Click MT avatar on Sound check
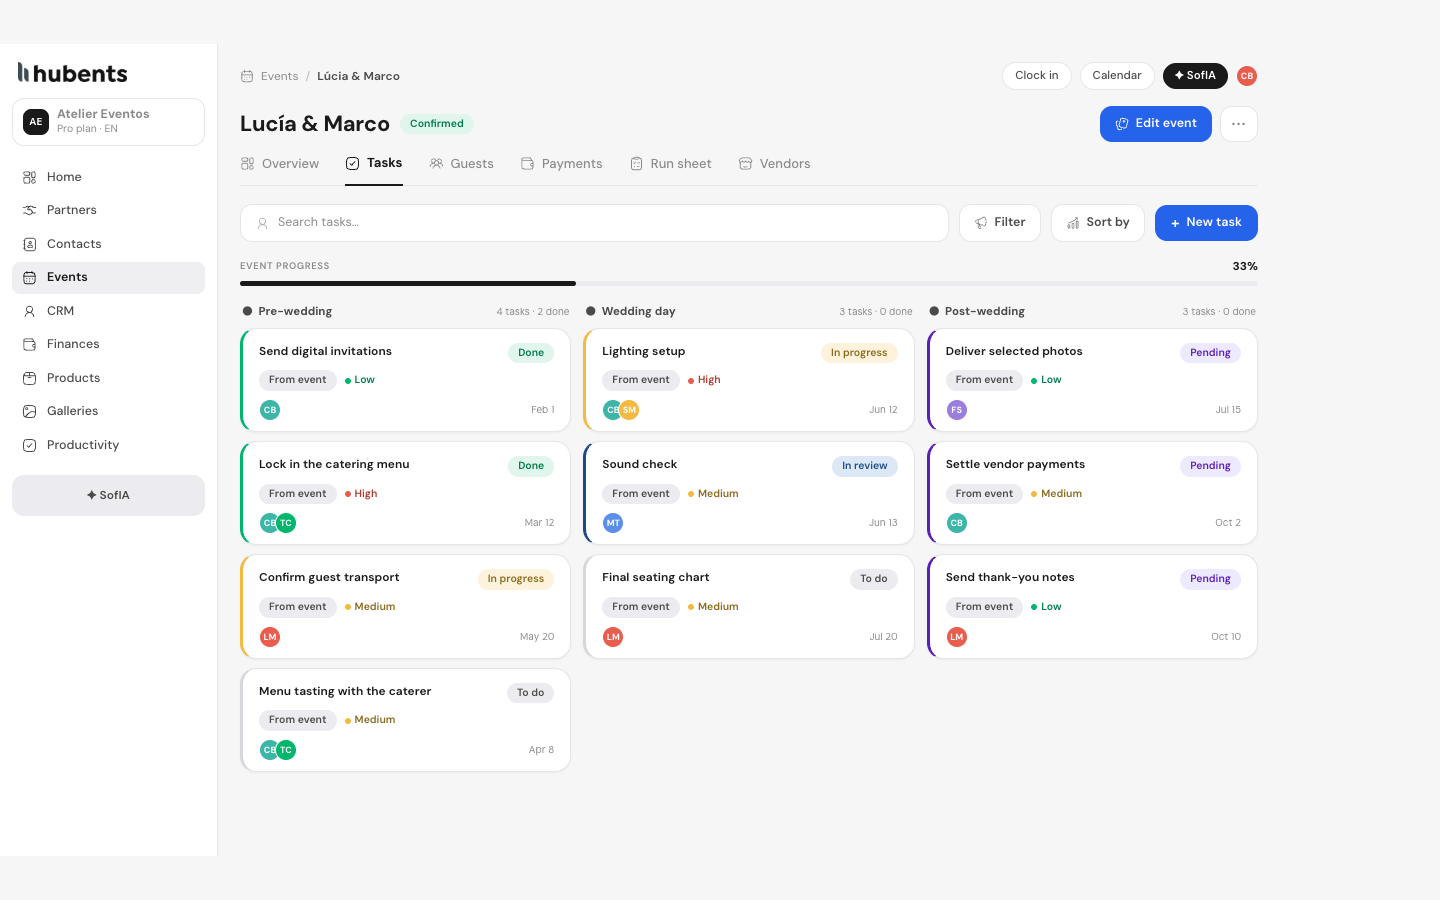1440x900 pixels. click(x=613, y=523)
